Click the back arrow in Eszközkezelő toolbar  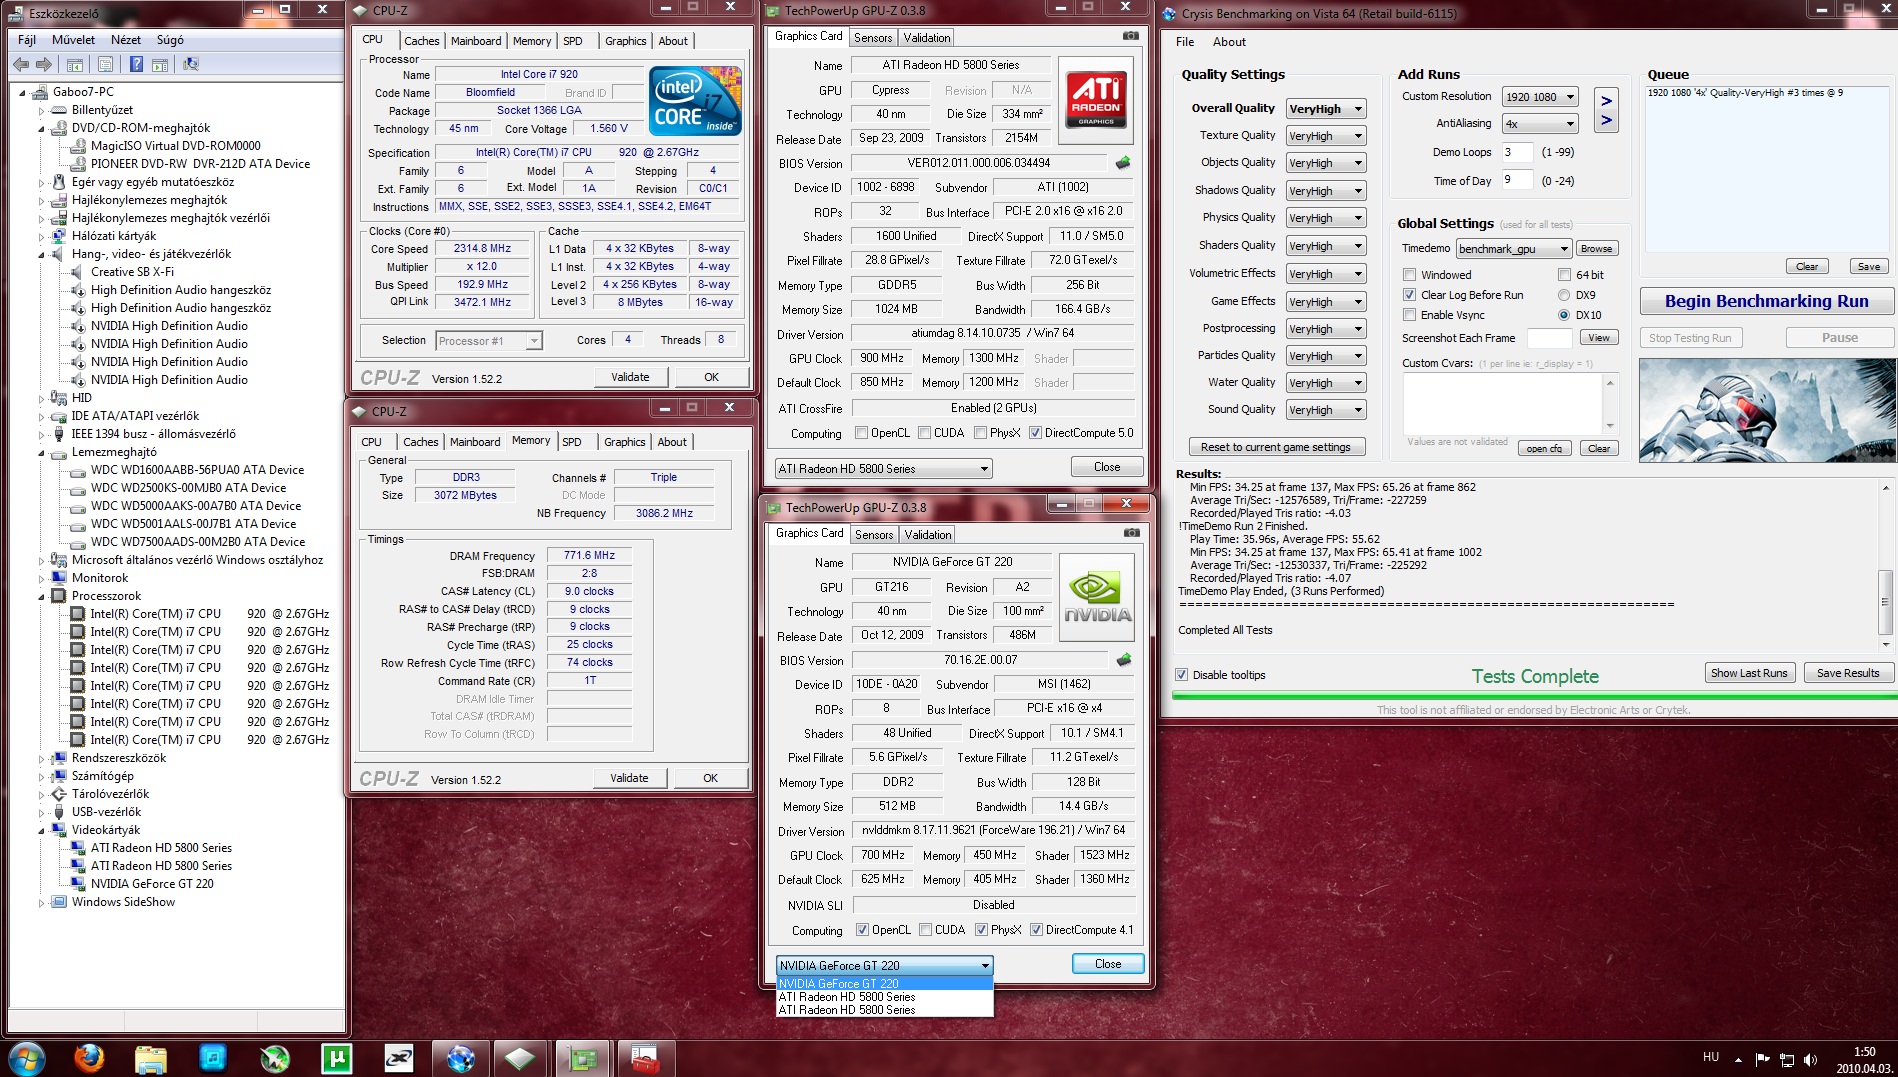tap(21, 64)
